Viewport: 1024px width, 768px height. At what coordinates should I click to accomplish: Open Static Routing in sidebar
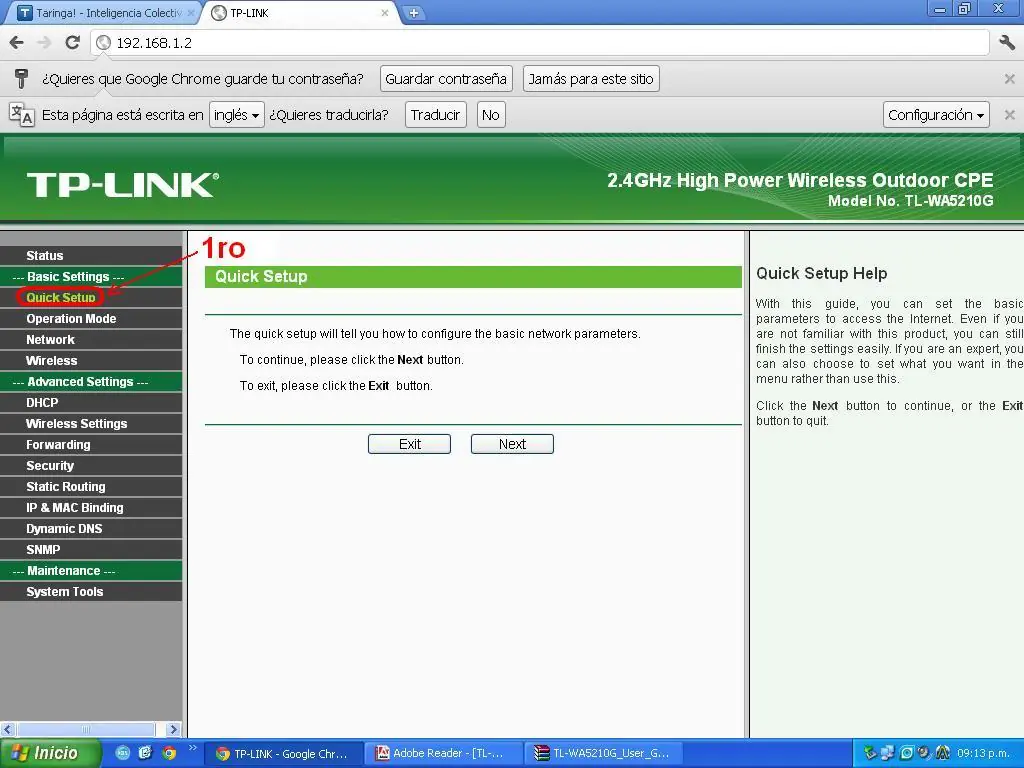91,487
